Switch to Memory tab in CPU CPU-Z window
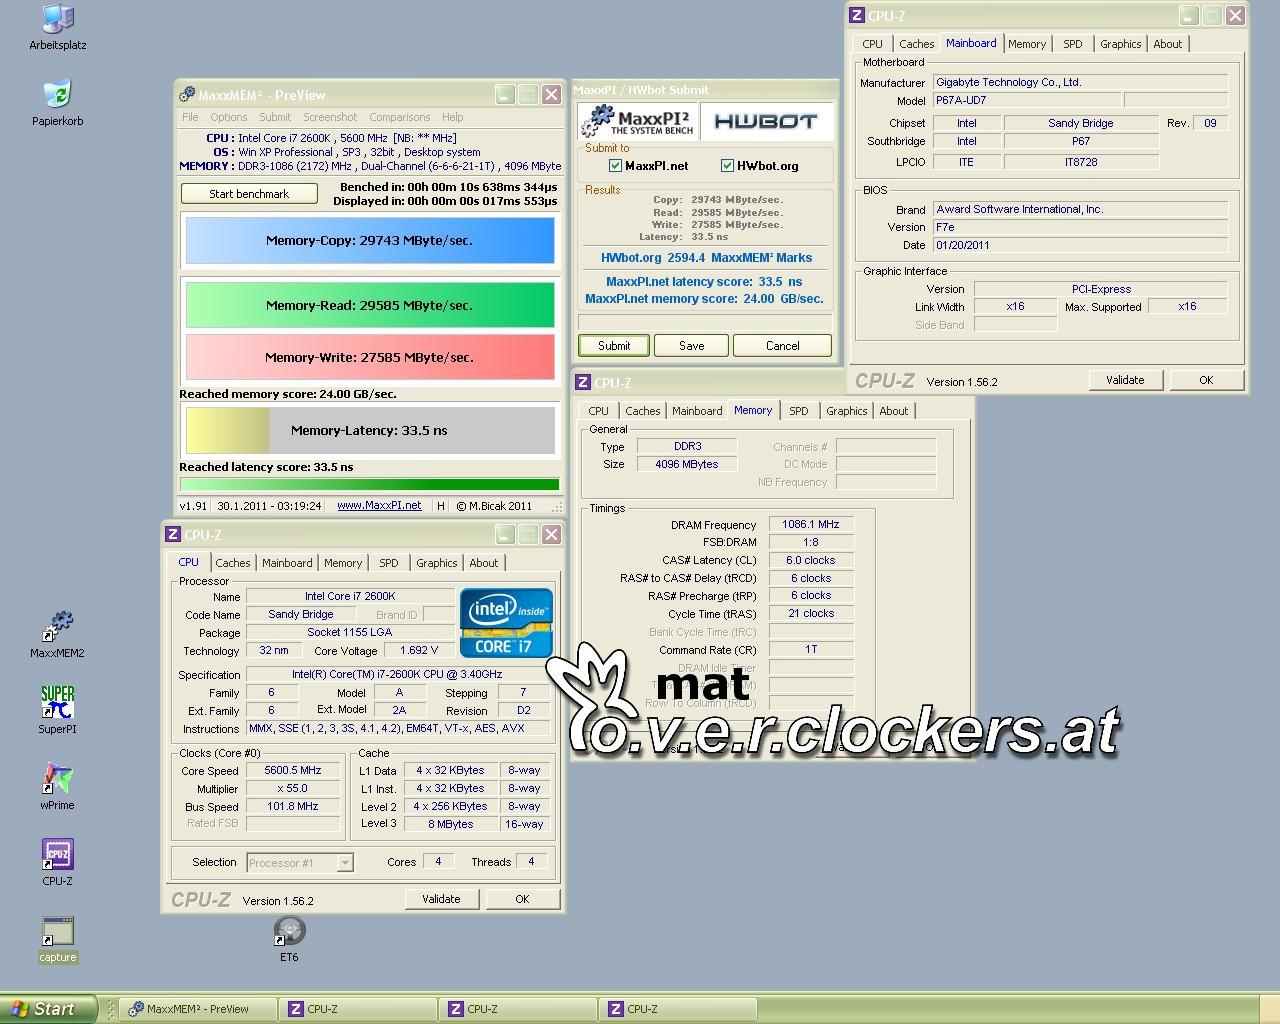The width and height of the screenshot is (1280, 1024). pos(343,563)
